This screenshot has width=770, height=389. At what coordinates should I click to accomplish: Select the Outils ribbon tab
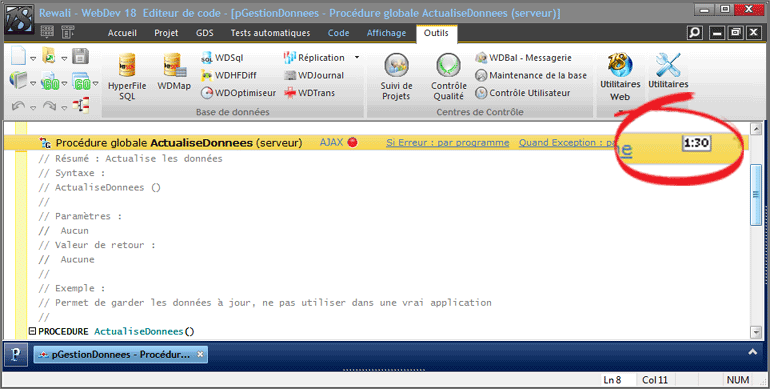436,33
